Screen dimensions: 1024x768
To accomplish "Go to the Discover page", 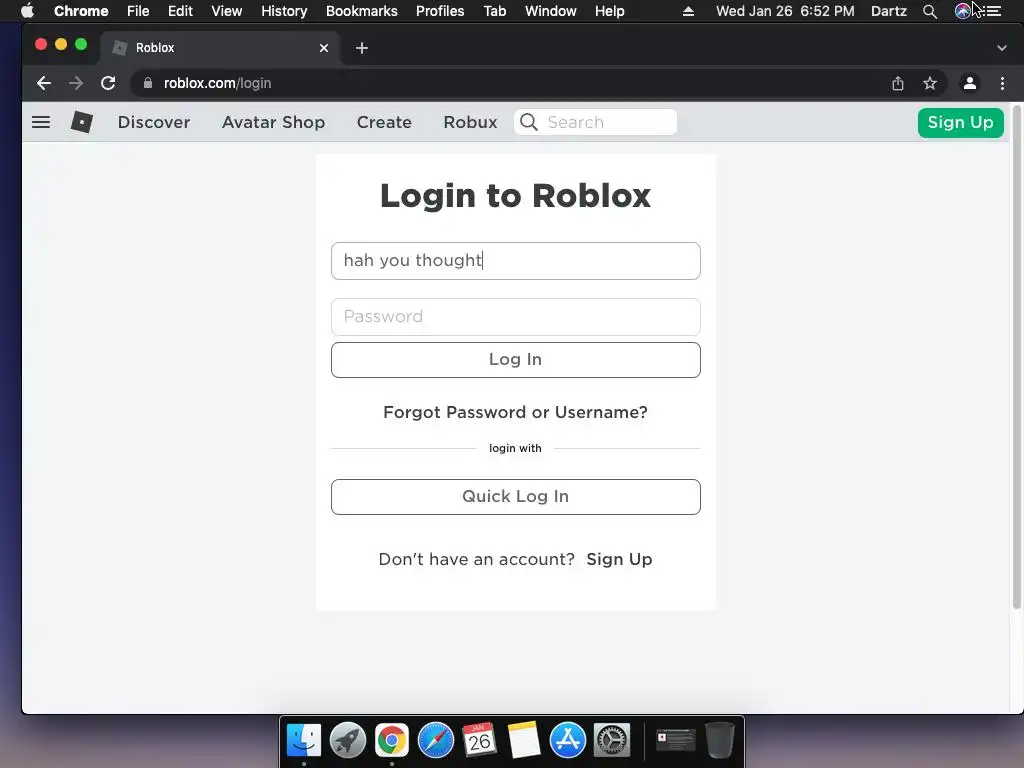I will [x=154, y=122].
